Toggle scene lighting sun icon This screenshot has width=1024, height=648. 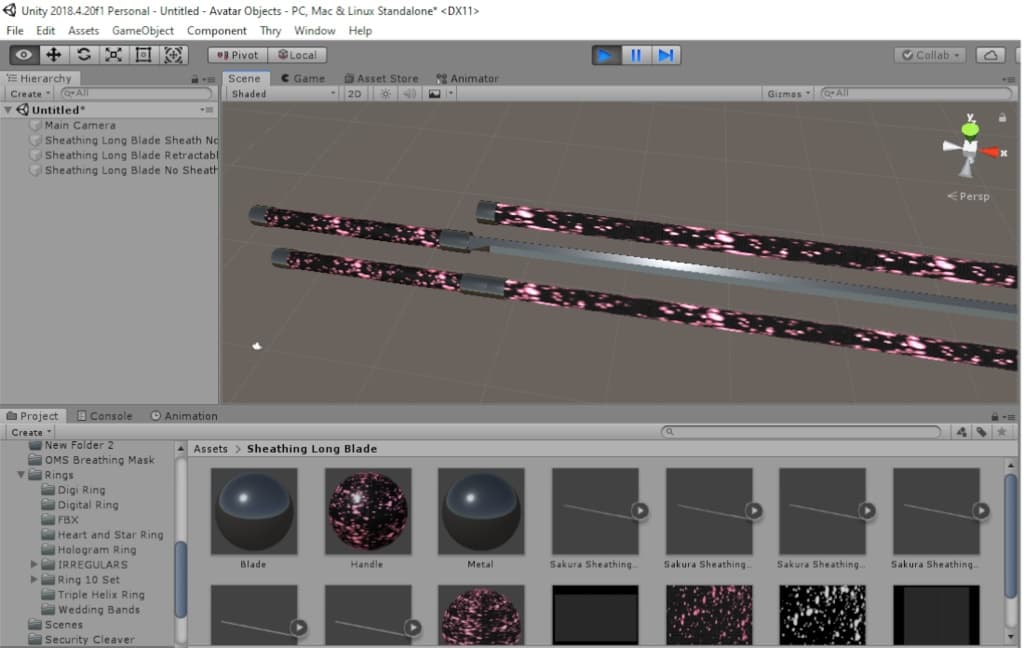coord(385,94)
